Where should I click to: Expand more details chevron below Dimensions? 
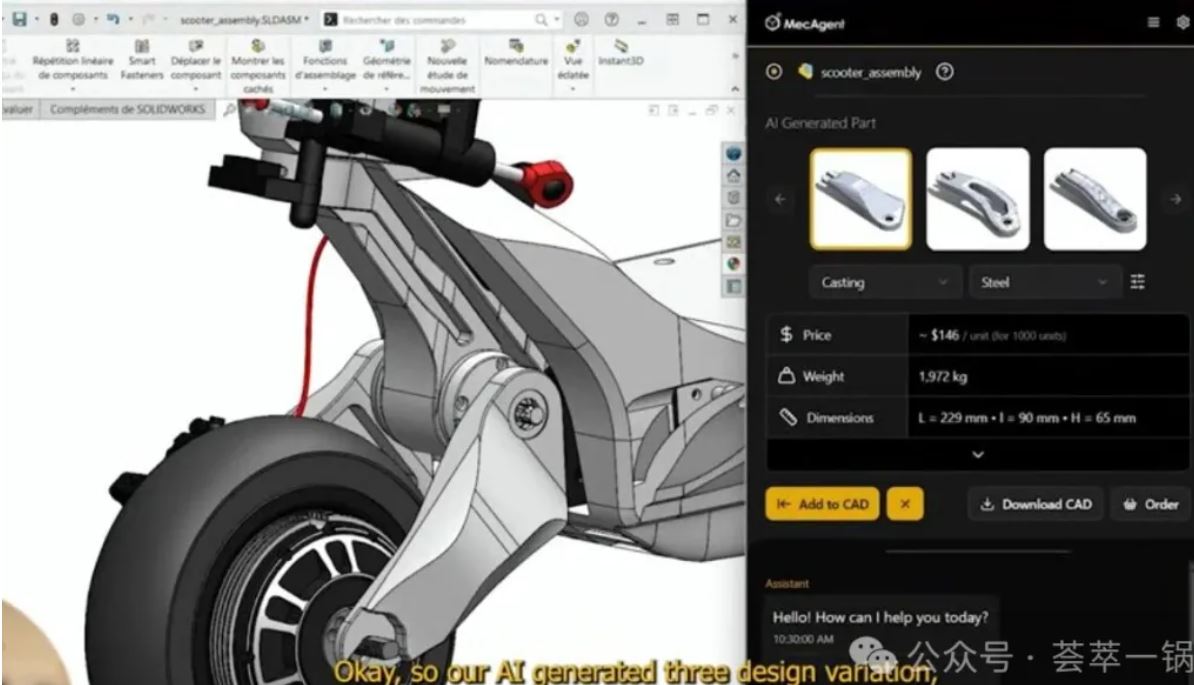click(x=978, y=454)
